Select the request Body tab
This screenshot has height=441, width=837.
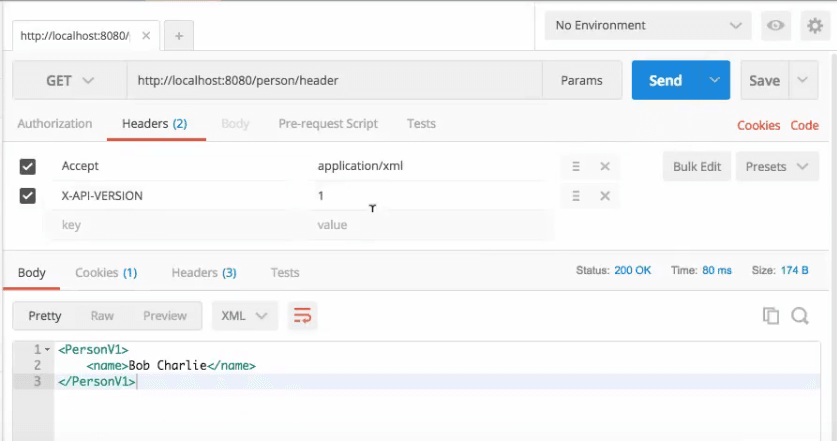[x=235, y=124]
